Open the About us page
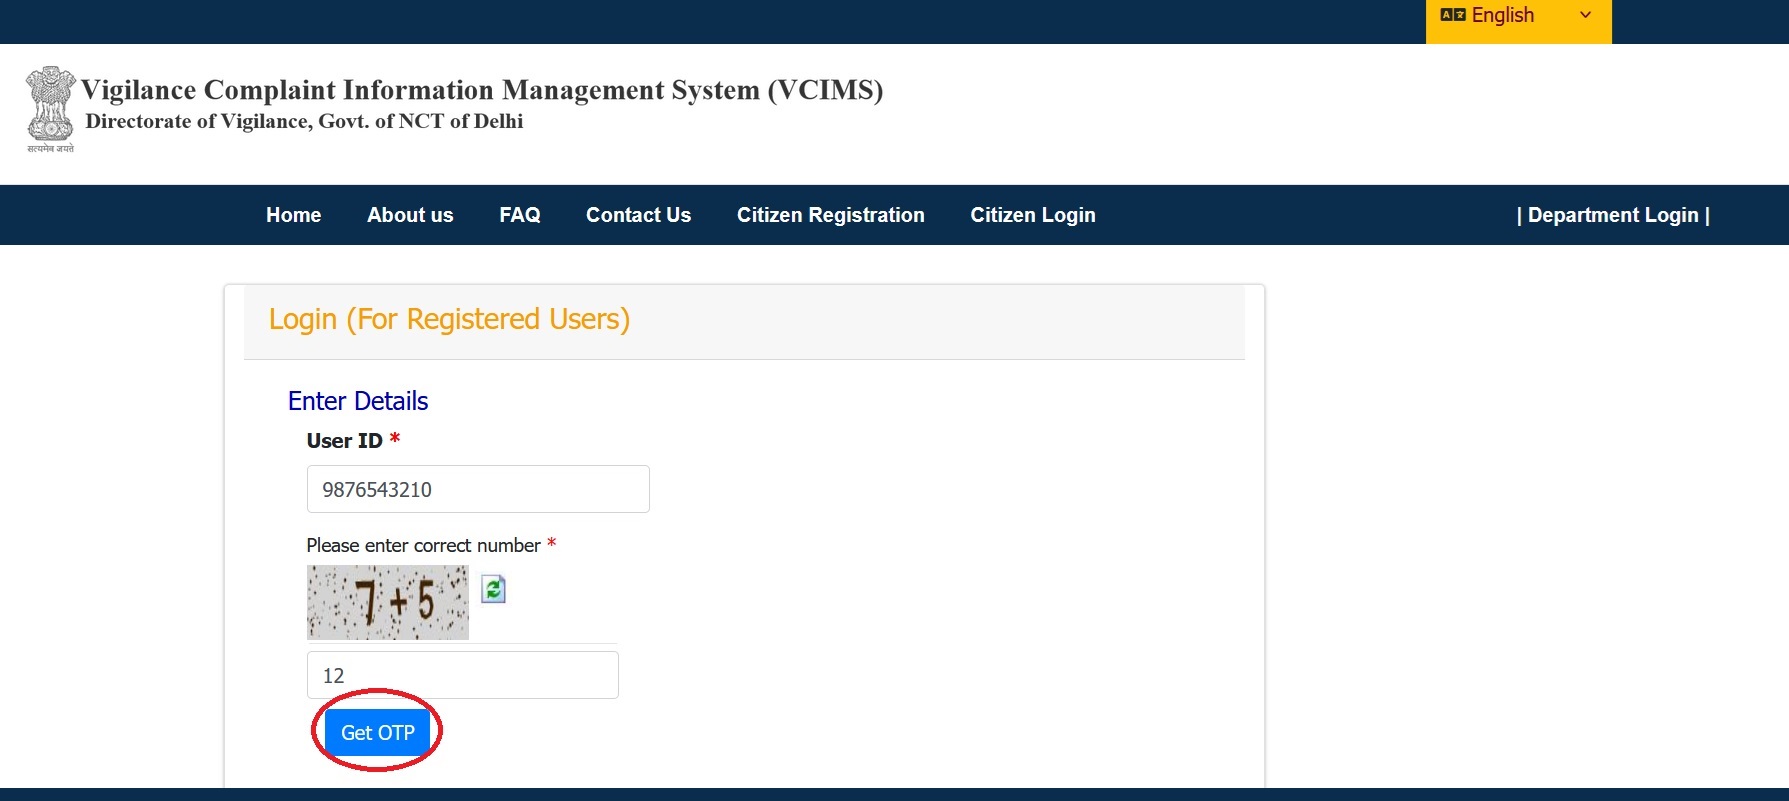This screenshot has height=801, width=1789. [x=410, y=215]
